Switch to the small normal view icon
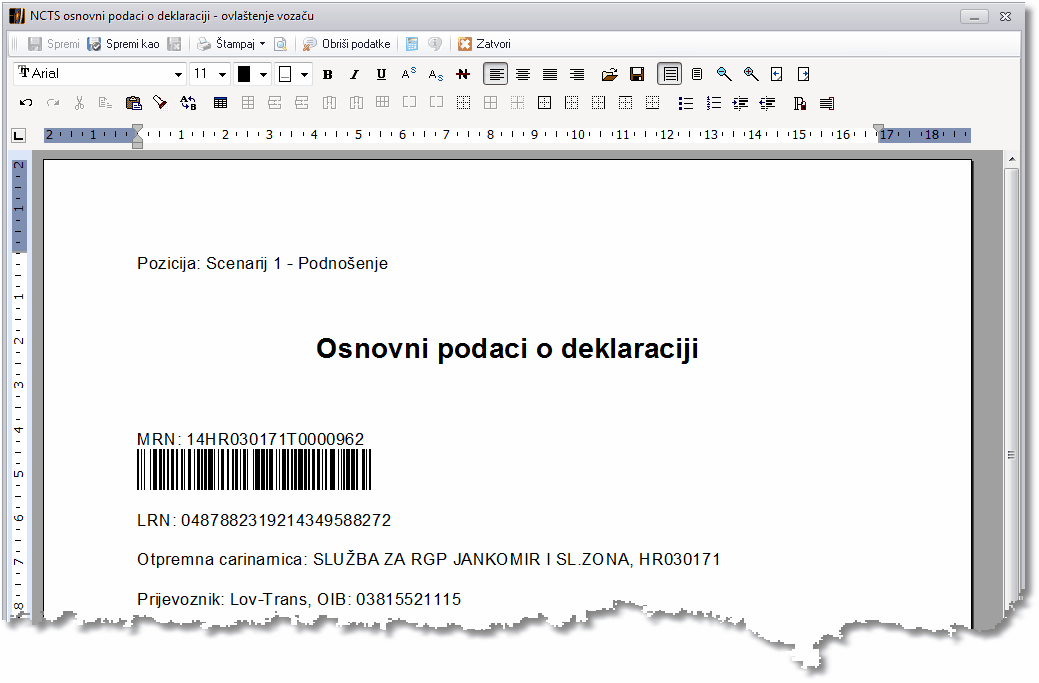Image resolution: width=1039 pixels, height=683 pixels. [x=697, y=74]
